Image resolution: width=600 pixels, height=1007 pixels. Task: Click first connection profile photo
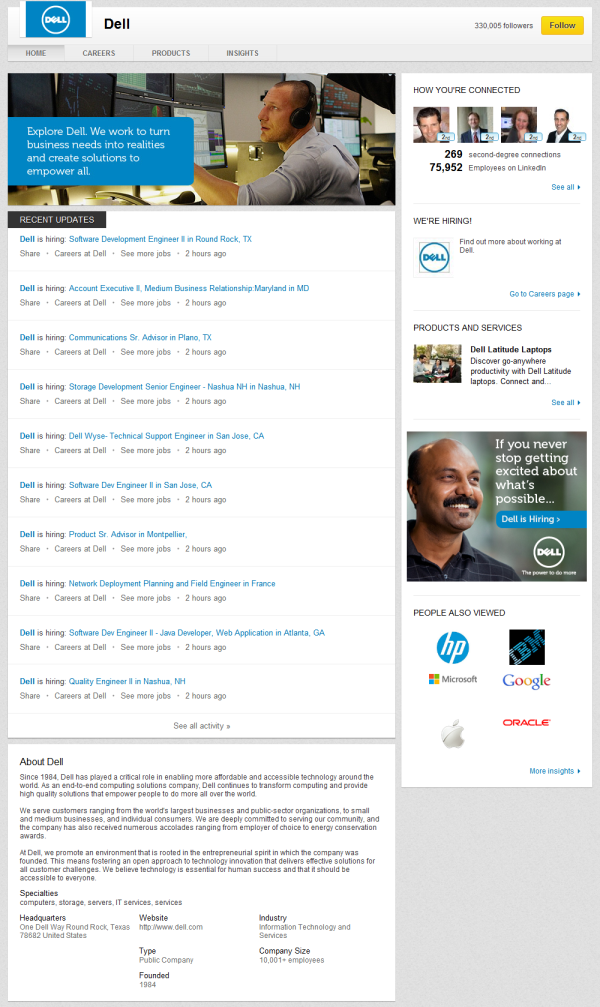click(432, 125)
